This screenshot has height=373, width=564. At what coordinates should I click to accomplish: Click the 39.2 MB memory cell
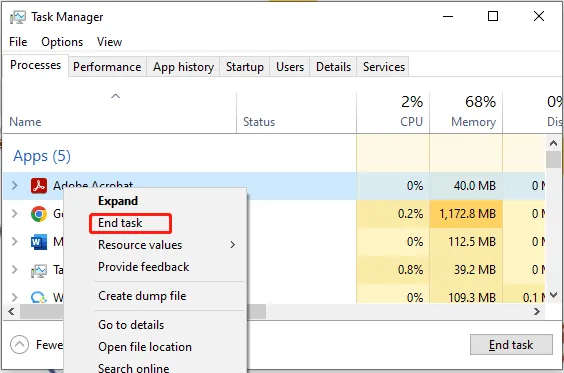pyautogui.click(x=466, y=270)
